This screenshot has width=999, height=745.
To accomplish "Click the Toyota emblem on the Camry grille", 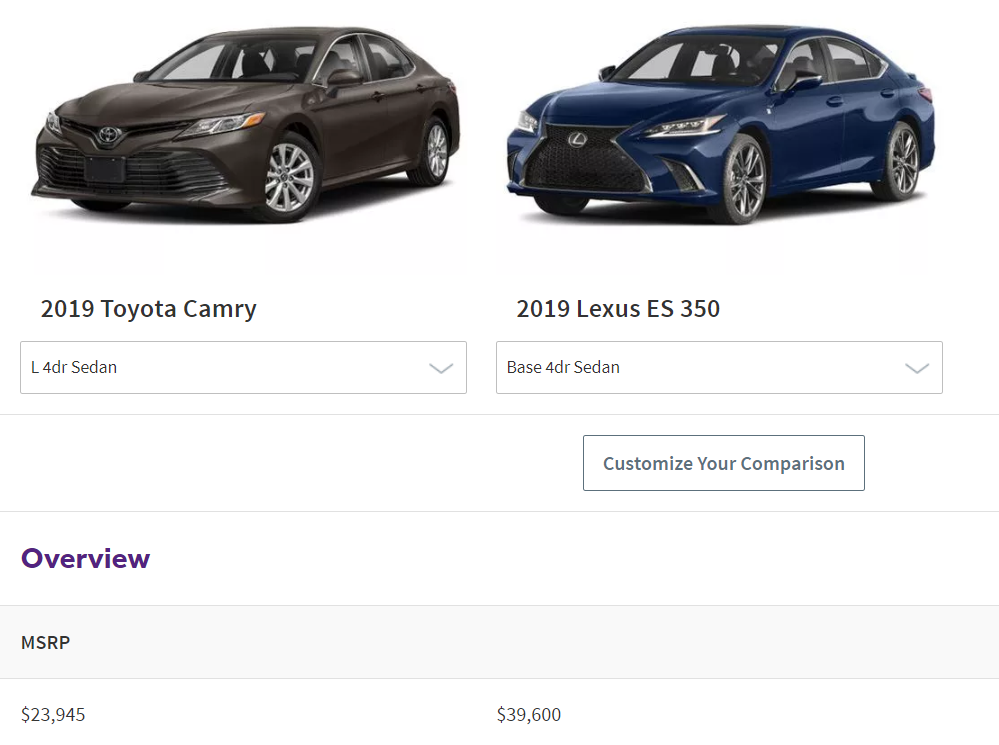I will [109, 134].
